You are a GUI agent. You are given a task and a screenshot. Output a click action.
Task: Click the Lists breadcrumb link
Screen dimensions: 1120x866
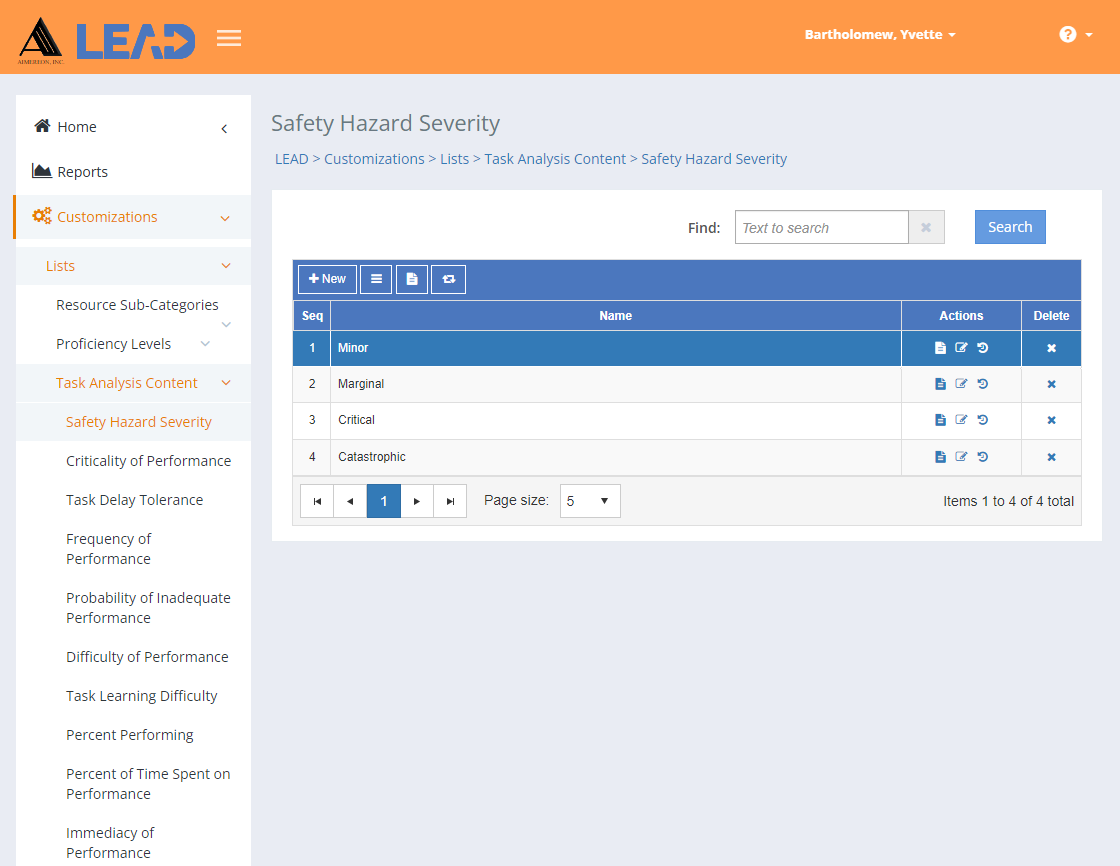tap(454, 159)
